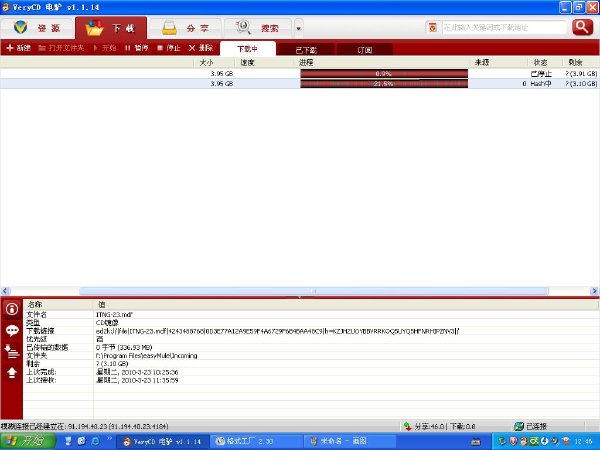Screen dimensions: 600x450
Task: Show the download sources list icon
Action: click(x=12, y=351)
